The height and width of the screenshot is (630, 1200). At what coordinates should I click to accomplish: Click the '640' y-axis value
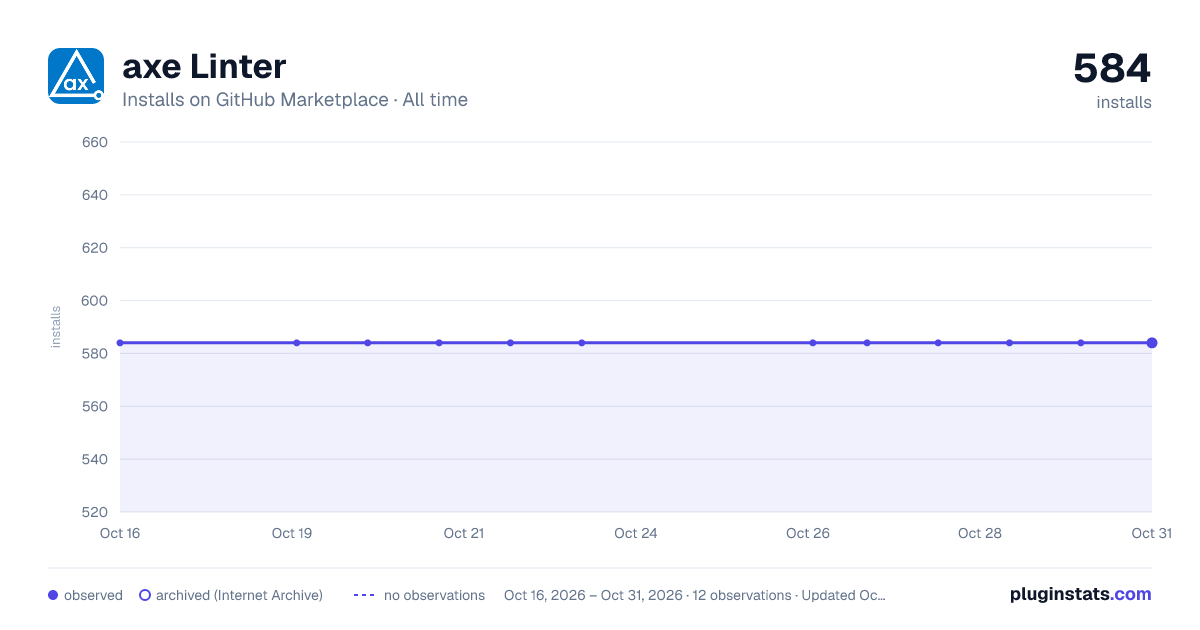click(x=95, y=195)
